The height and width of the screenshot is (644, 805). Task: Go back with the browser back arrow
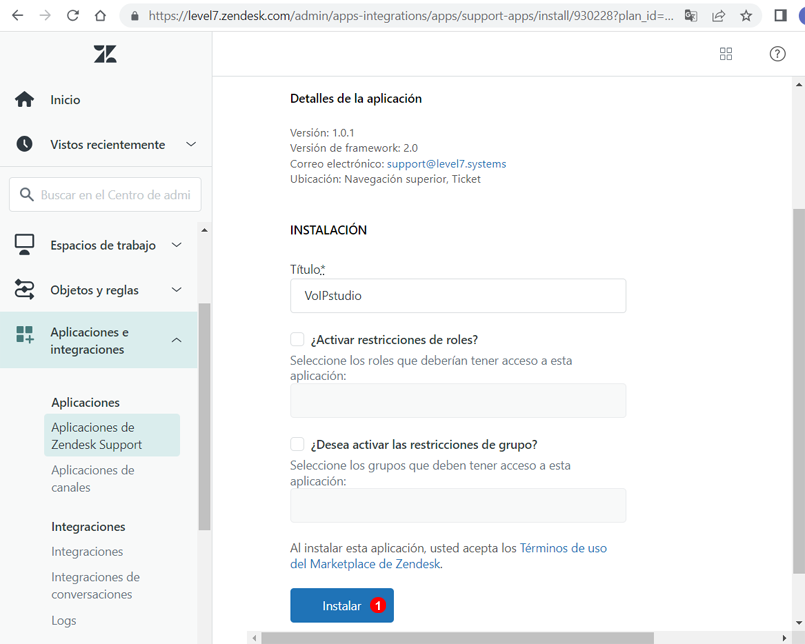pos(17,15)
